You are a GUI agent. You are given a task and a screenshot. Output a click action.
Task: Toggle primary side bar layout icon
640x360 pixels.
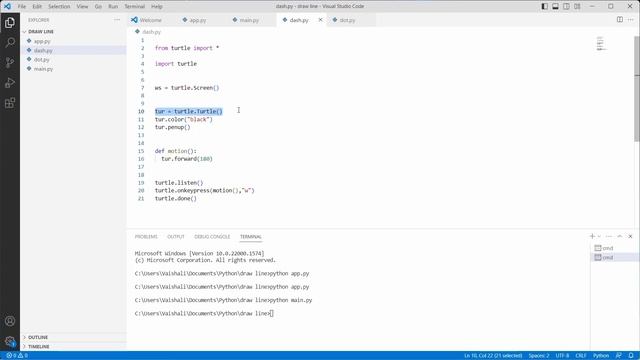click(x=544, y=6)
